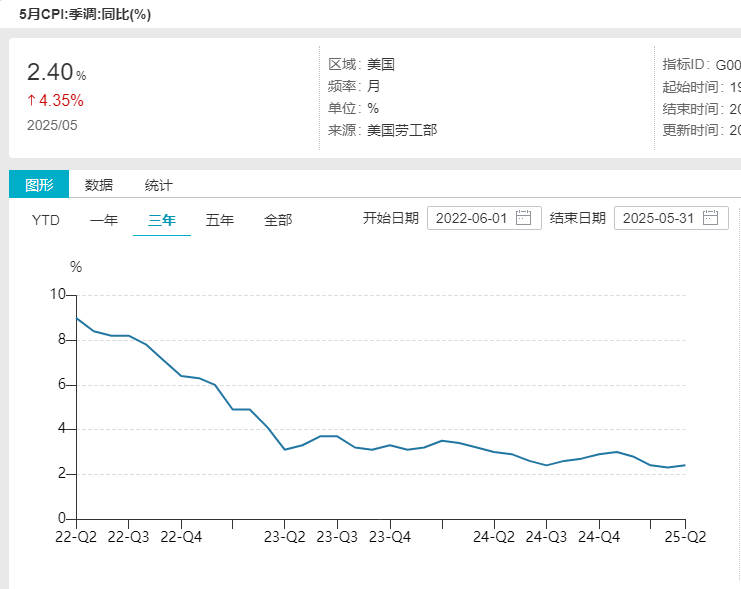The height and width of the screenshot is (589, 741).
Task: Switch to the 图形 tab
Action: (x=39, y=185)
